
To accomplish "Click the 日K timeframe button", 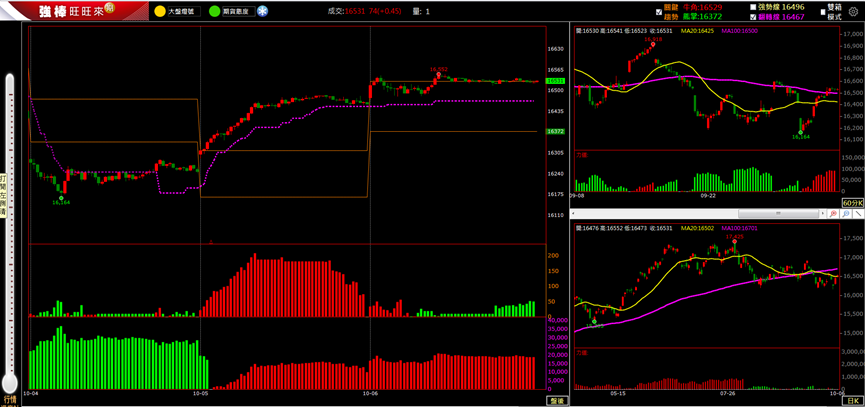I will pos(855,400).
